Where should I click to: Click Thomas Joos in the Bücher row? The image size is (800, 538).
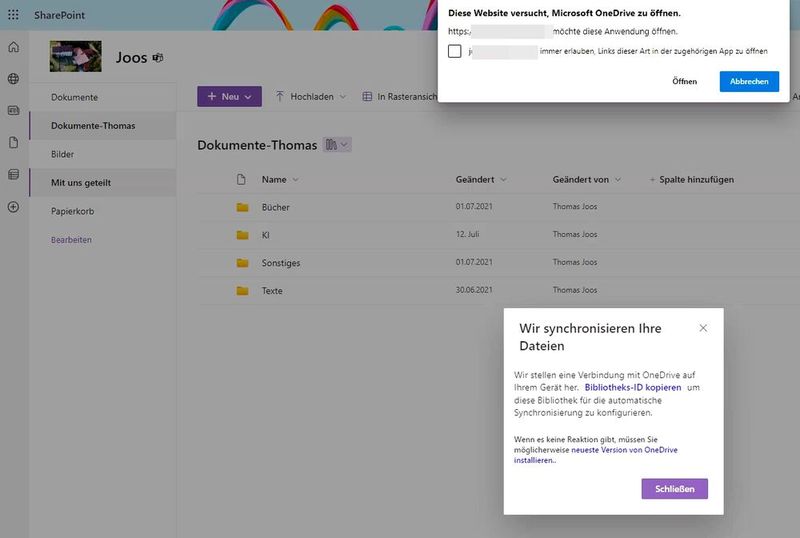(x=574, y=207)
